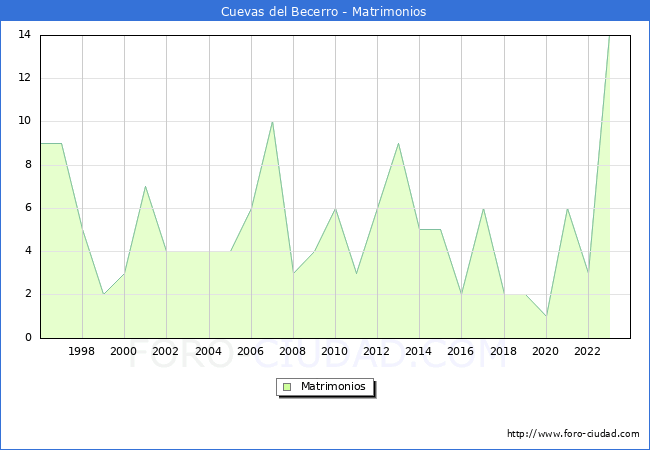Click the y-axis value 12
Image resolution: width=650 pixels, height=450 pixels.
click(x=25, y=77)
